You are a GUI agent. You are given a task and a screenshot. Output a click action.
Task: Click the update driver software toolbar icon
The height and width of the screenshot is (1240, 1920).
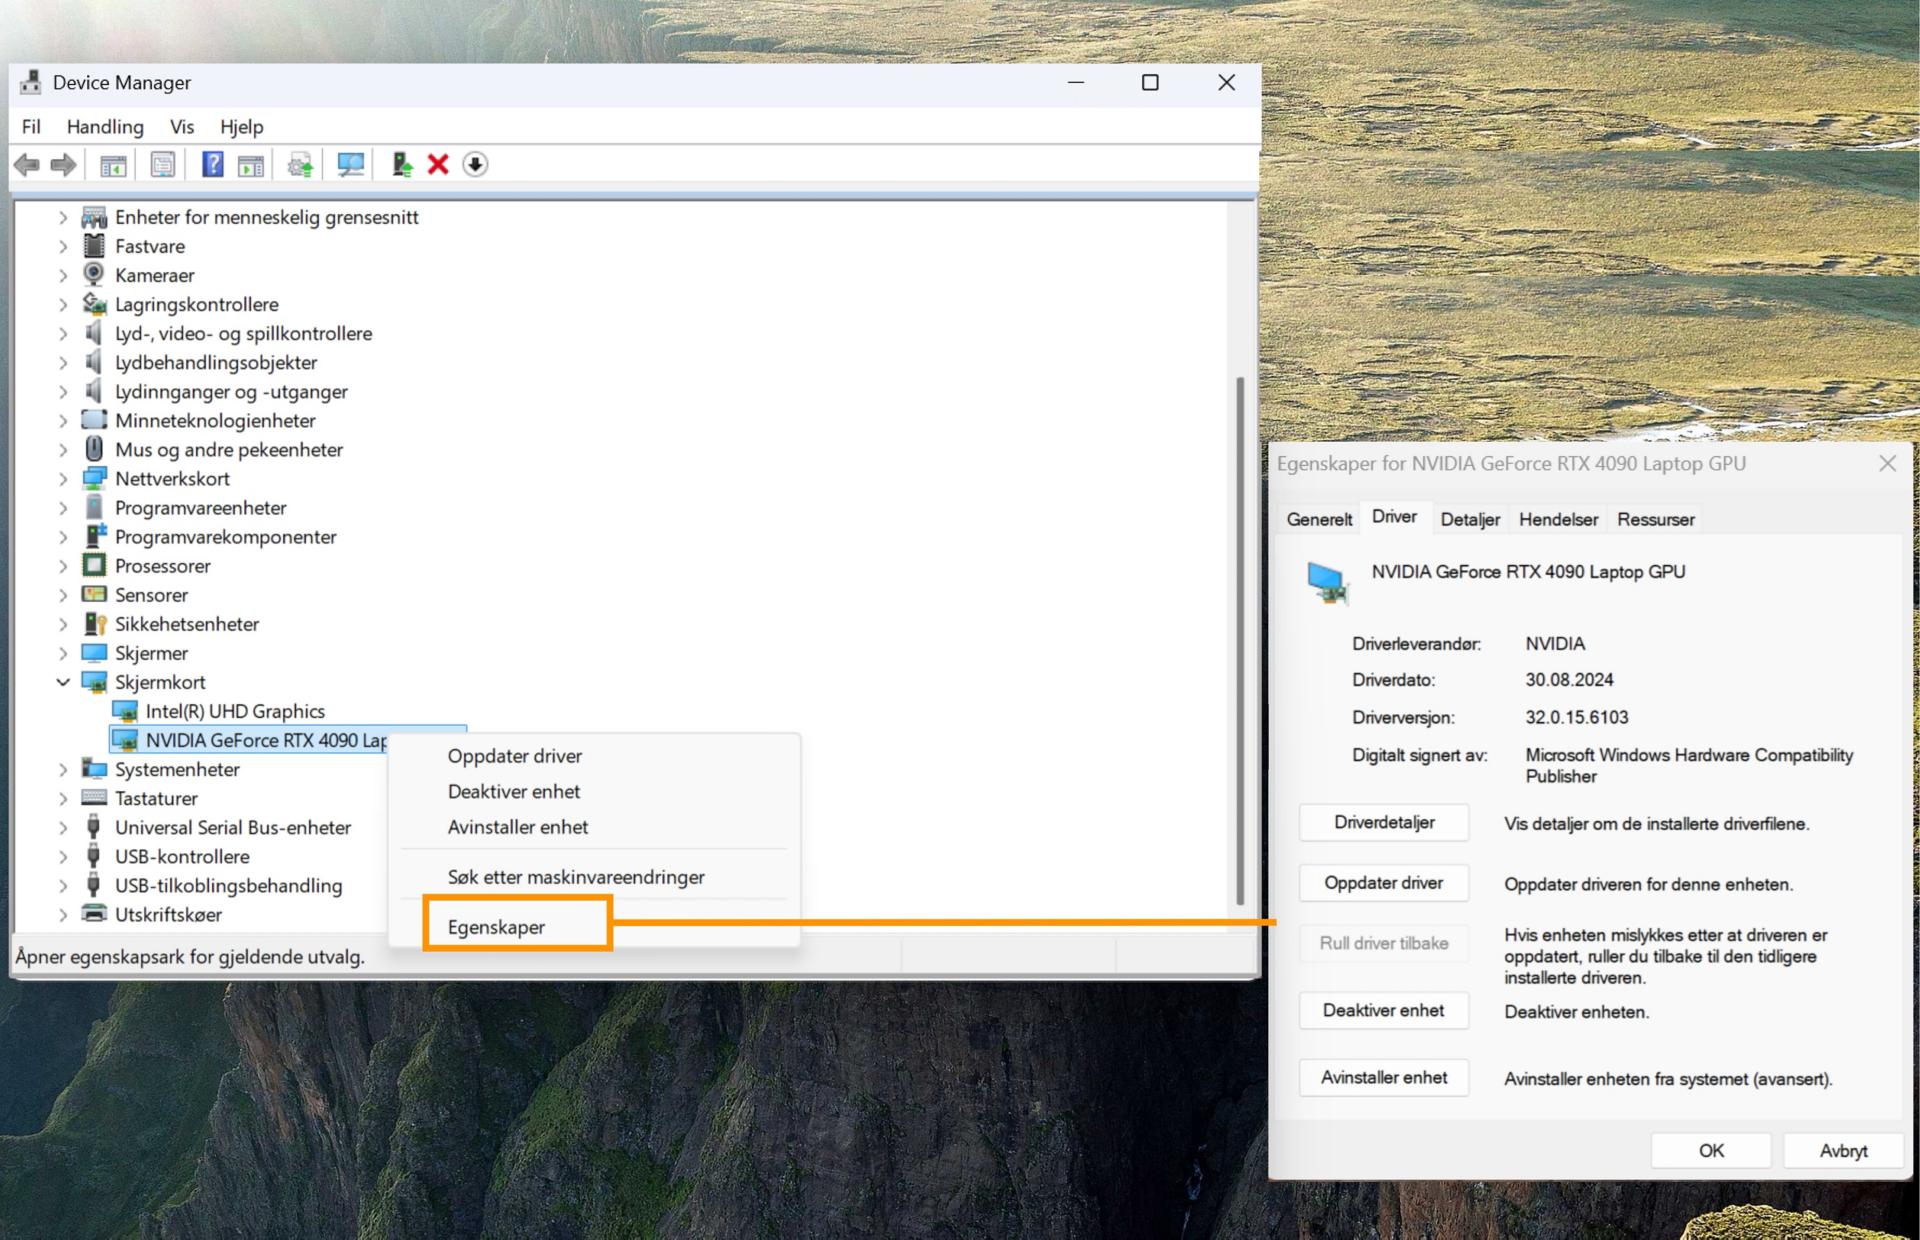tap(300, 164)
